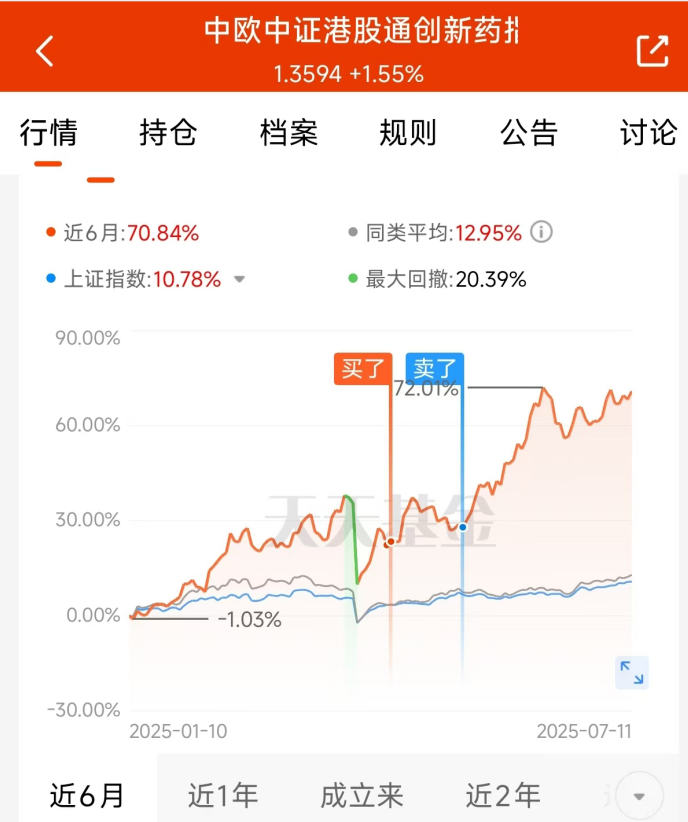Viewport: 688px width, 822px height.
Task: Select the red buy point dot
Action: coord(390,542)
